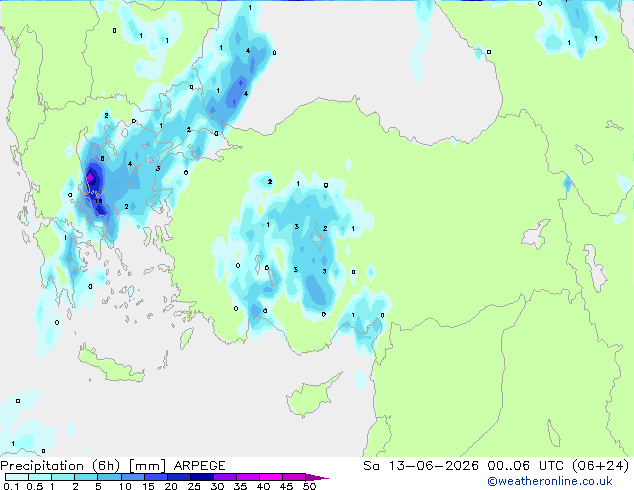The image size is (634, 490).
Task: Click the 1–2 mm legend swatch
Action: pos(63,477)
